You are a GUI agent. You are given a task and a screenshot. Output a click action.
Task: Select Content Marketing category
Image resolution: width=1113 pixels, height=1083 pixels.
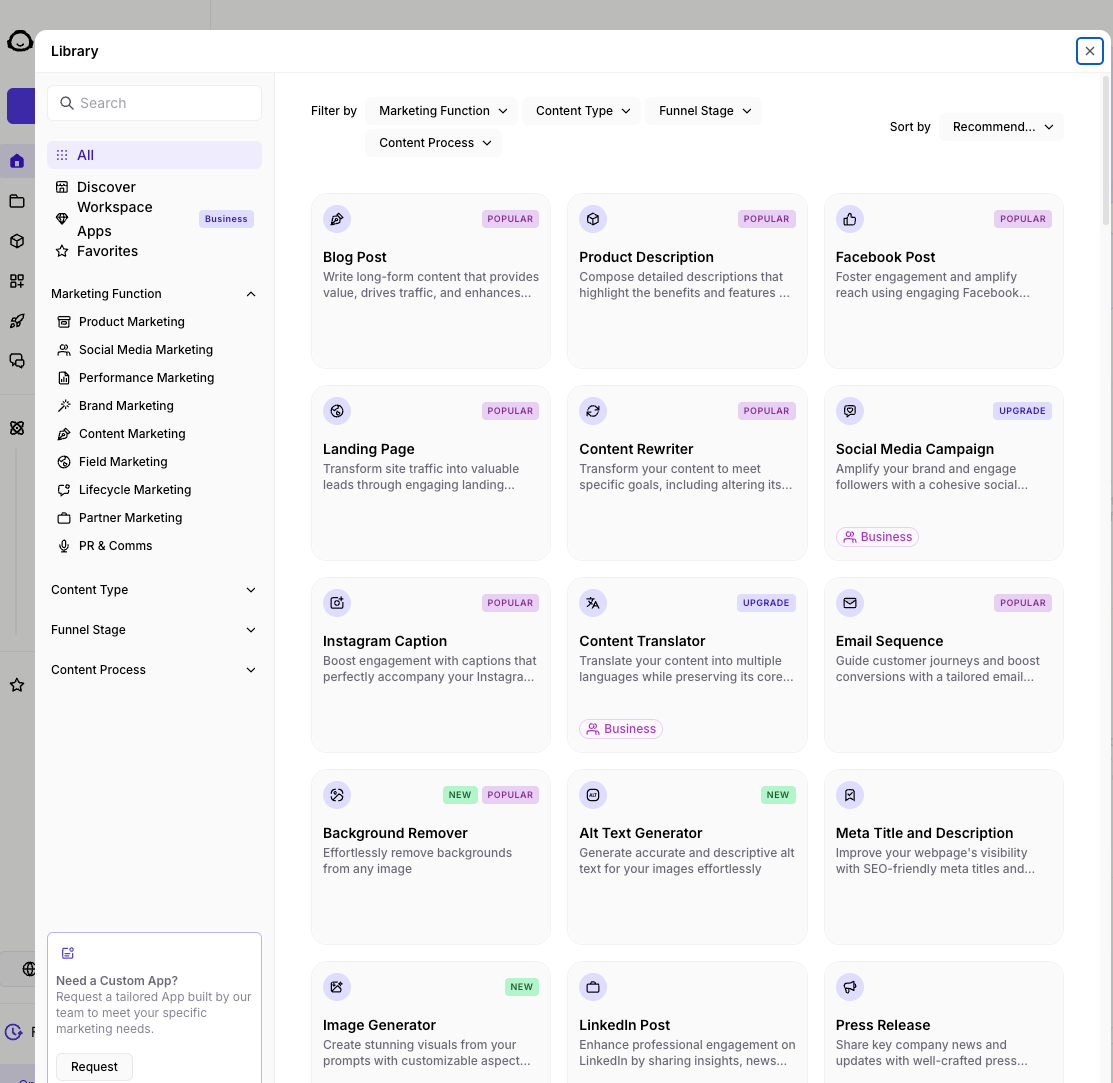154,434
